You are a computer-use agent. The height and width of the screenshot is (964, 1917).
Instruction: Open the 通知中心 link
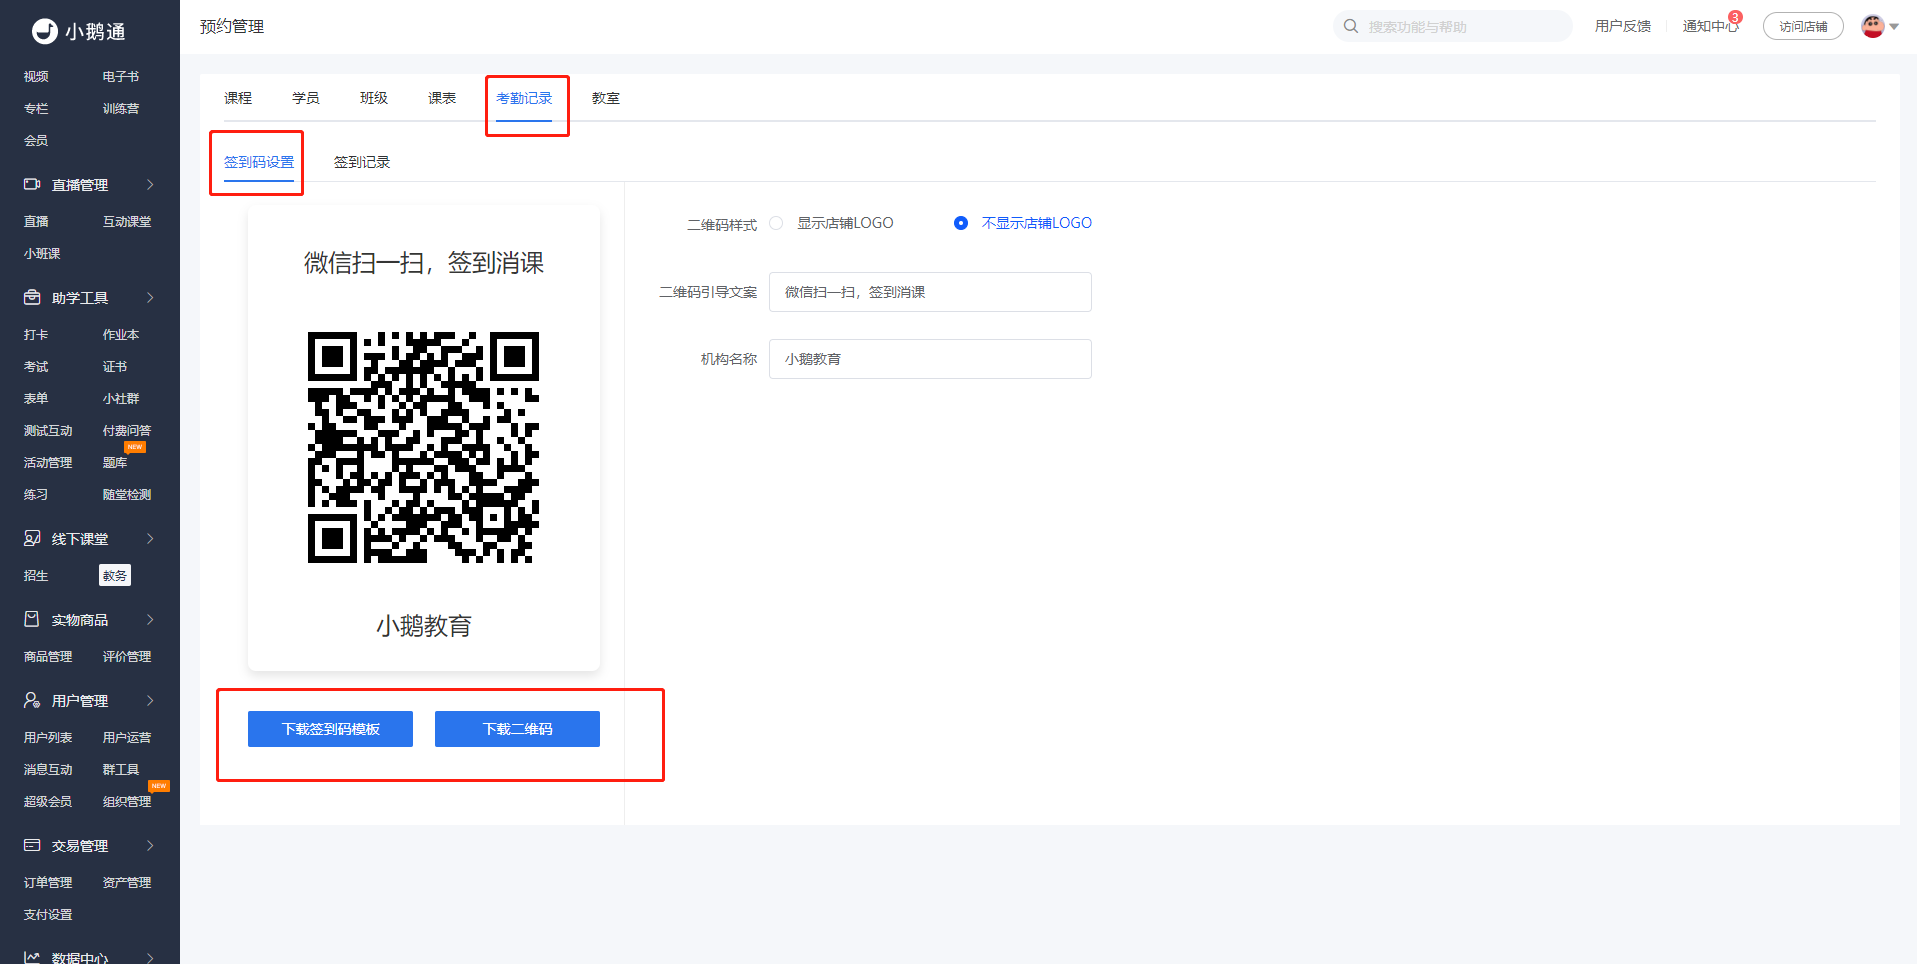pos(1710,26)
